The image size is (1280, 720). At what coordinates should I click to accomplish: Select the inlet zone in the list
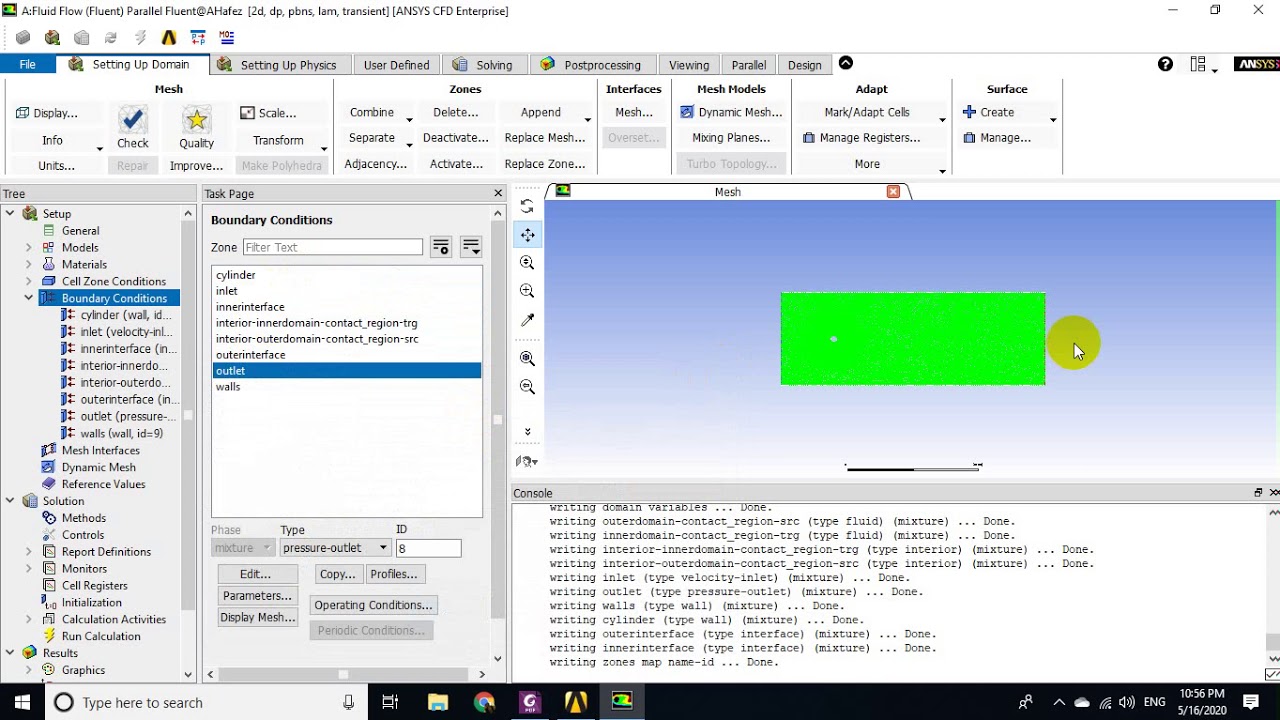[347, 291]
